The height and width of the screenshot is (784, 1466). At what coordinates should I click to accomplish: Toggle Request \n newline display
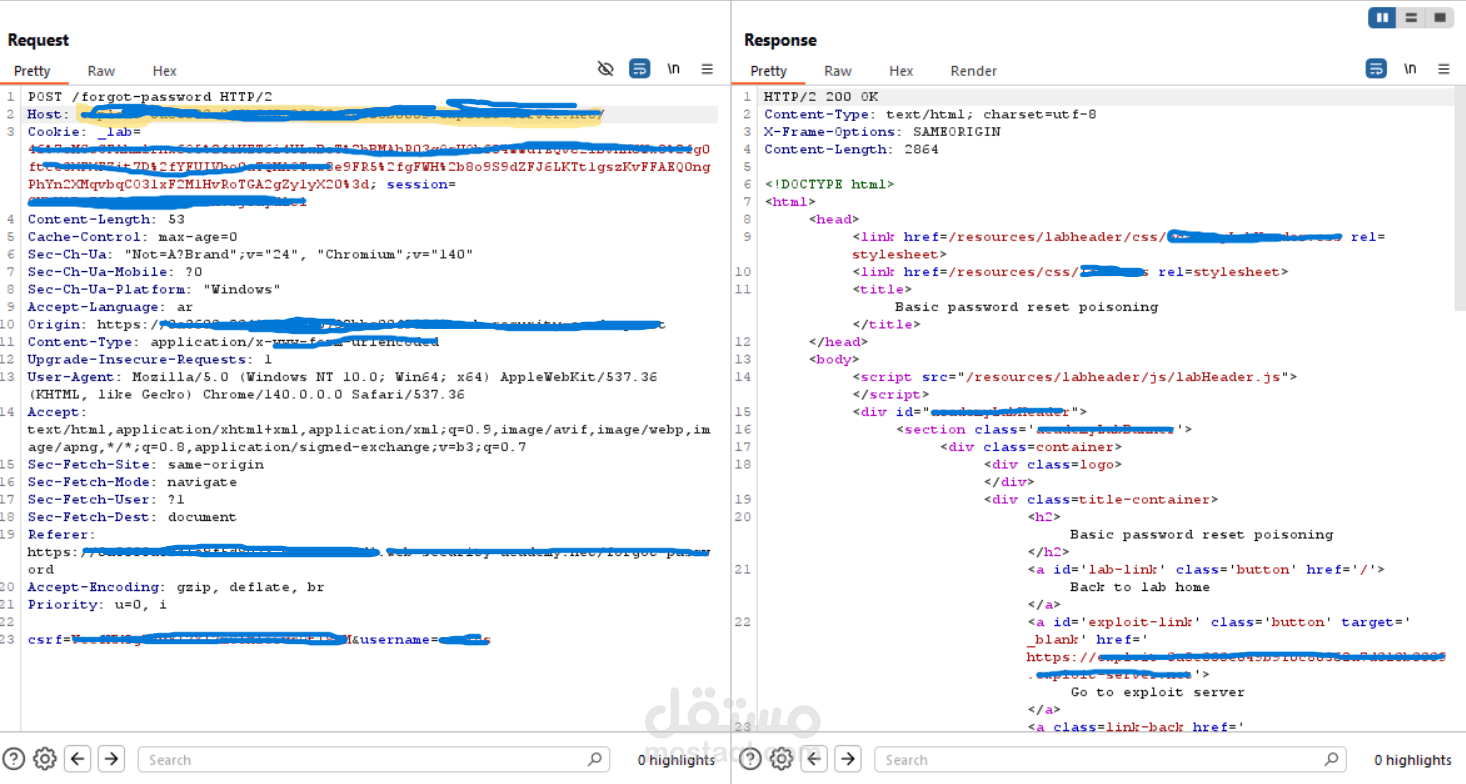[x=674, y=69]
